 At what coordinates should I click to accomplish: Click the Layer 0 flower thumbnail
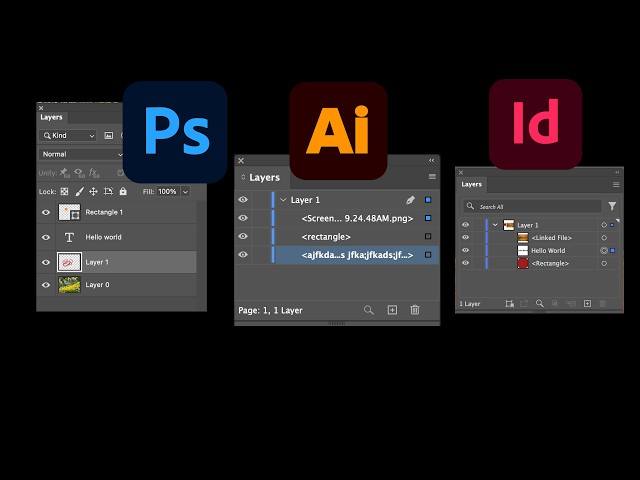click(69, 285)
